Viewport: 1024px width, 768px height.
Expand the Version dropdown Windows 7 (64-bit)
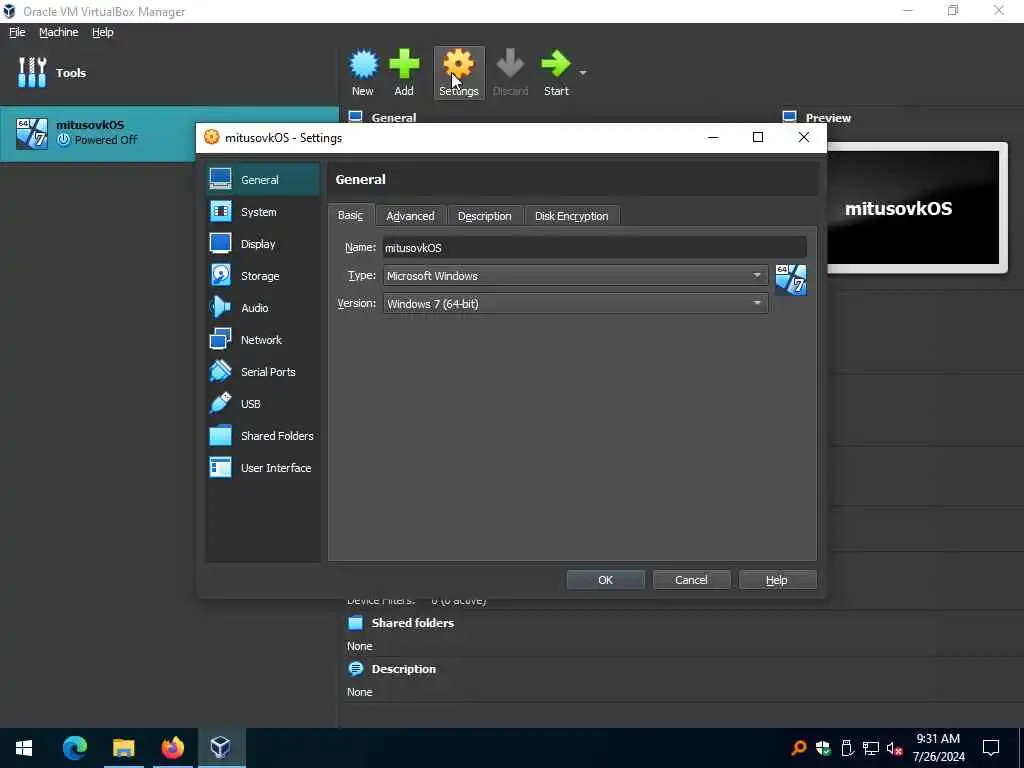pos(575,304)
